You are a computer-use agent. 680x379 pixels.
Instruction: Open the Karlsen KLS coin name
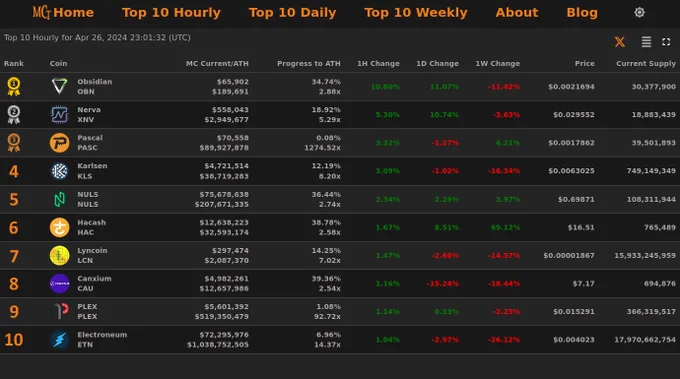click(x=92, y=171)
